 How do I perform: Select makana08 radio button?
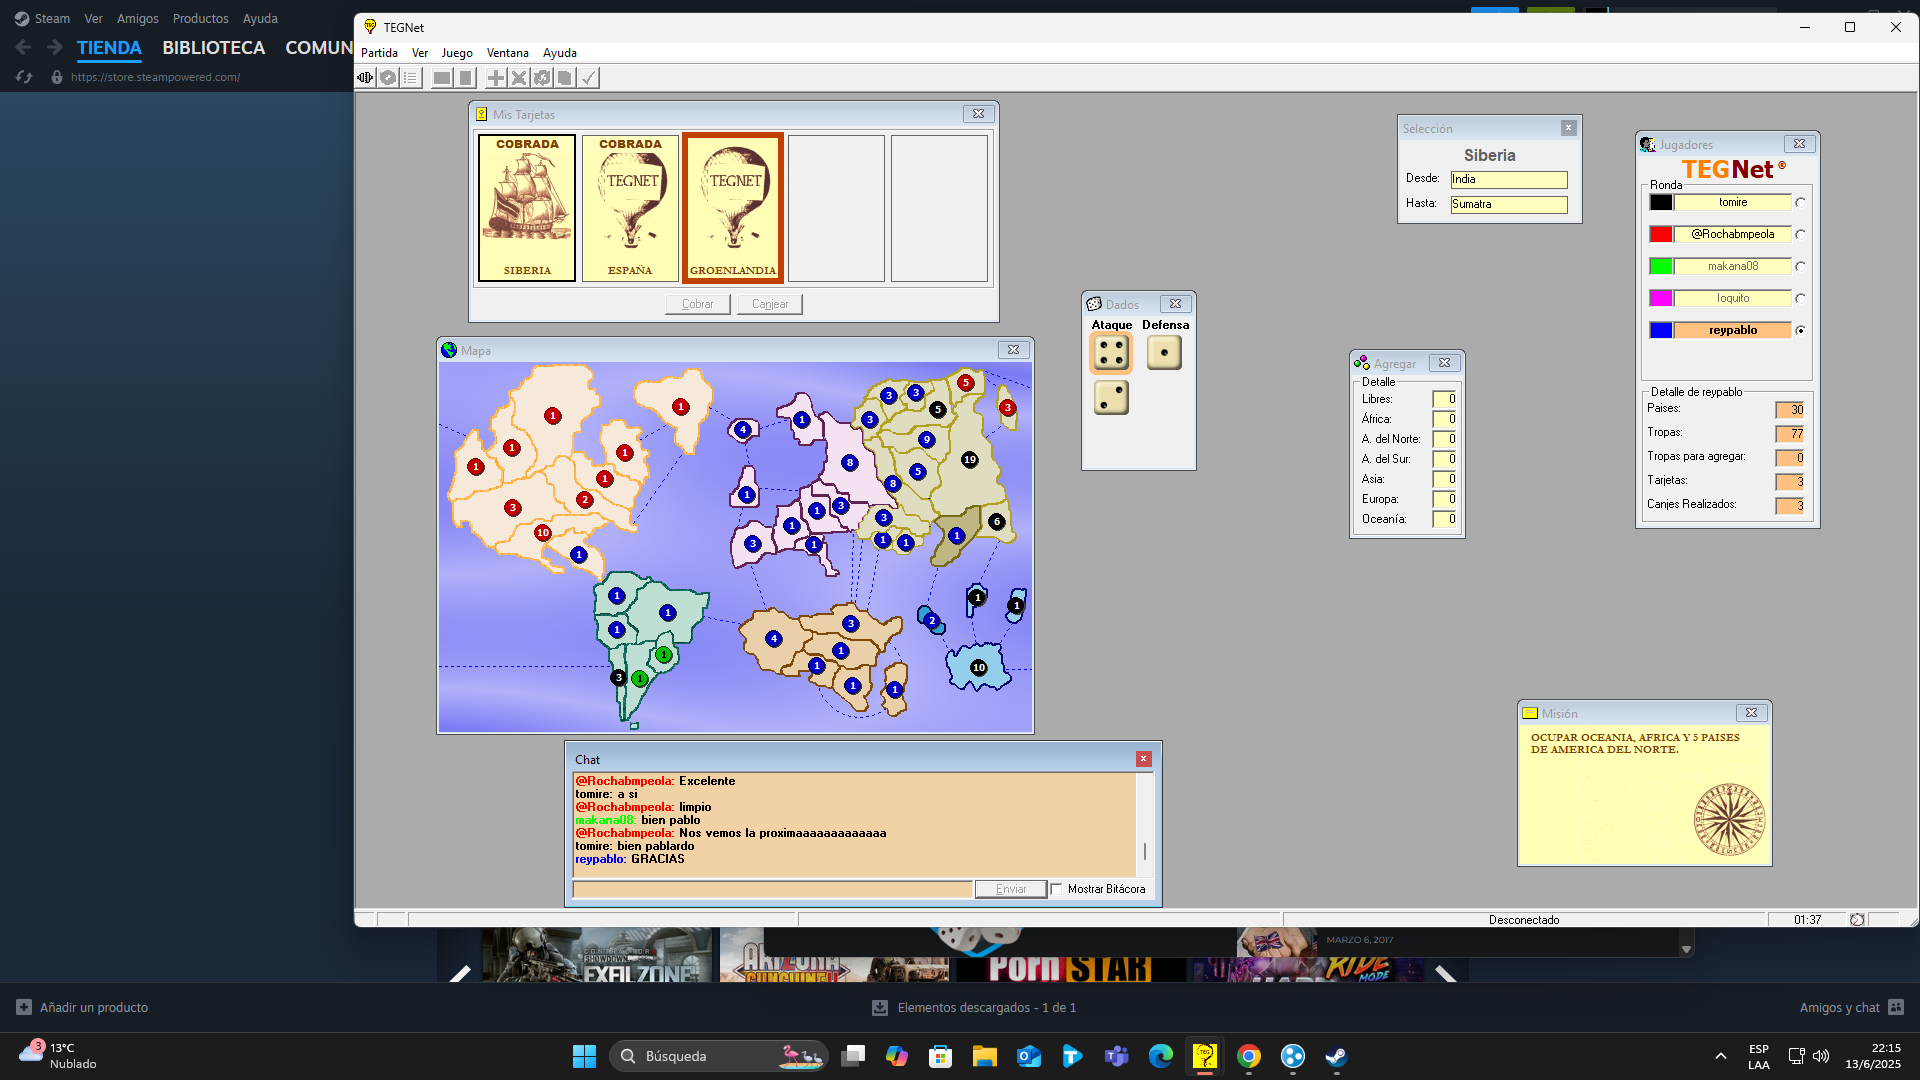point(1800,267)
